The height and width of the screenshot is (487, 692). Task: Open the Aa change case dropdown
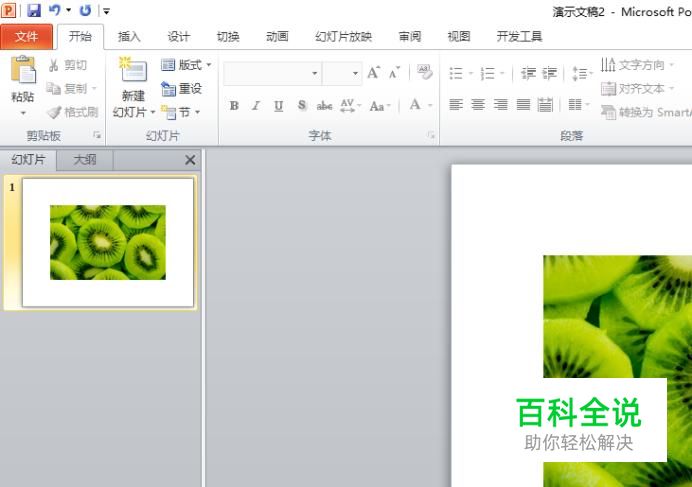pos(380,106)
